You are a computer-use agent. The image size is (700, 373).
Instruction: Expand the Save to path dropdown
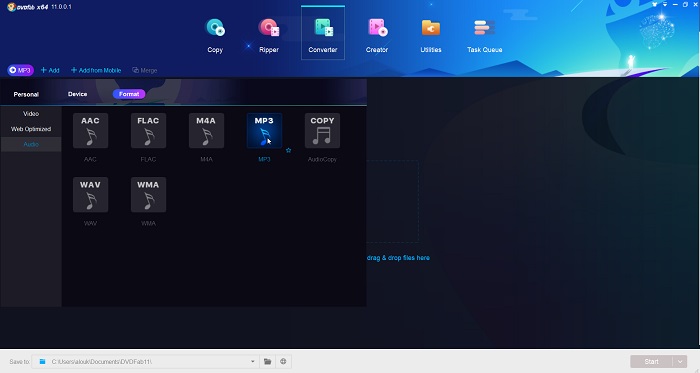(253, 361)
